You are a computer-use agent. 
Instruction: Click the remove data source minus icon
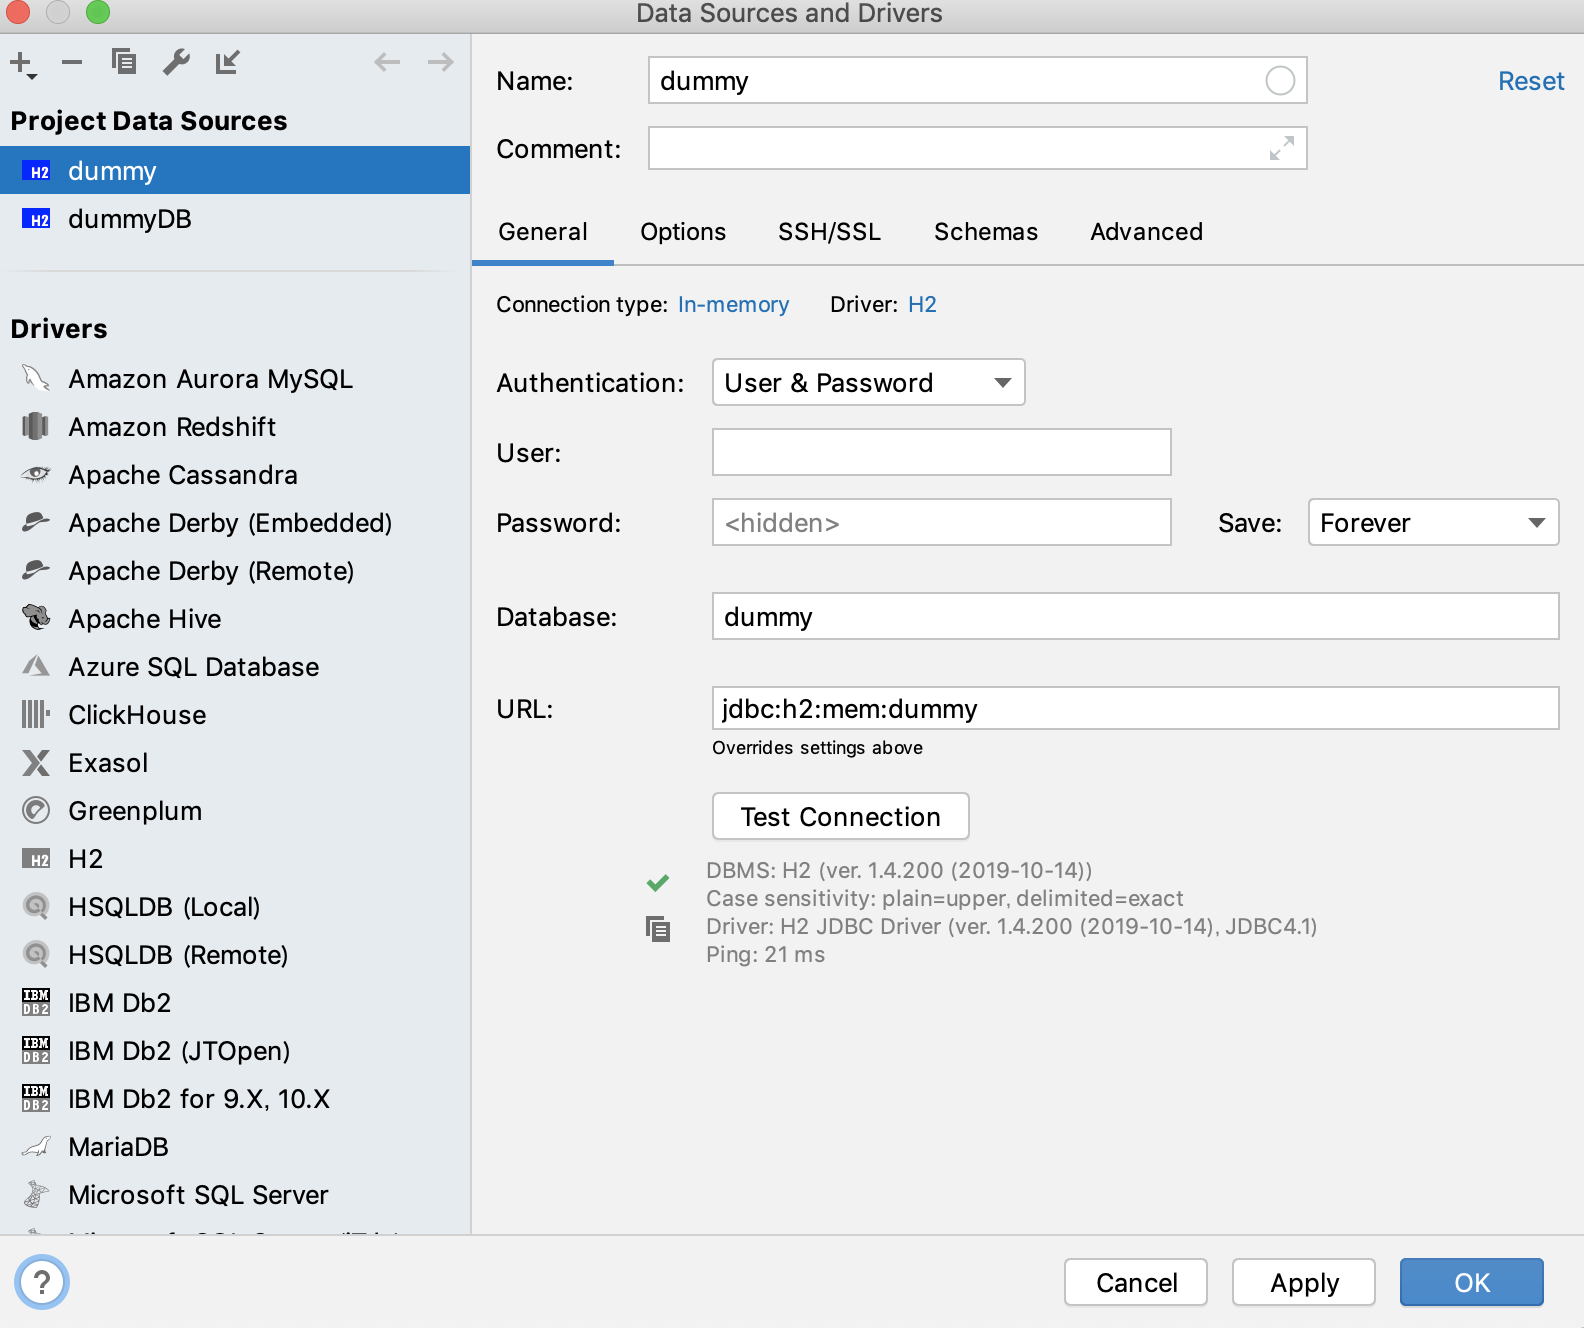tap(72, 62)
